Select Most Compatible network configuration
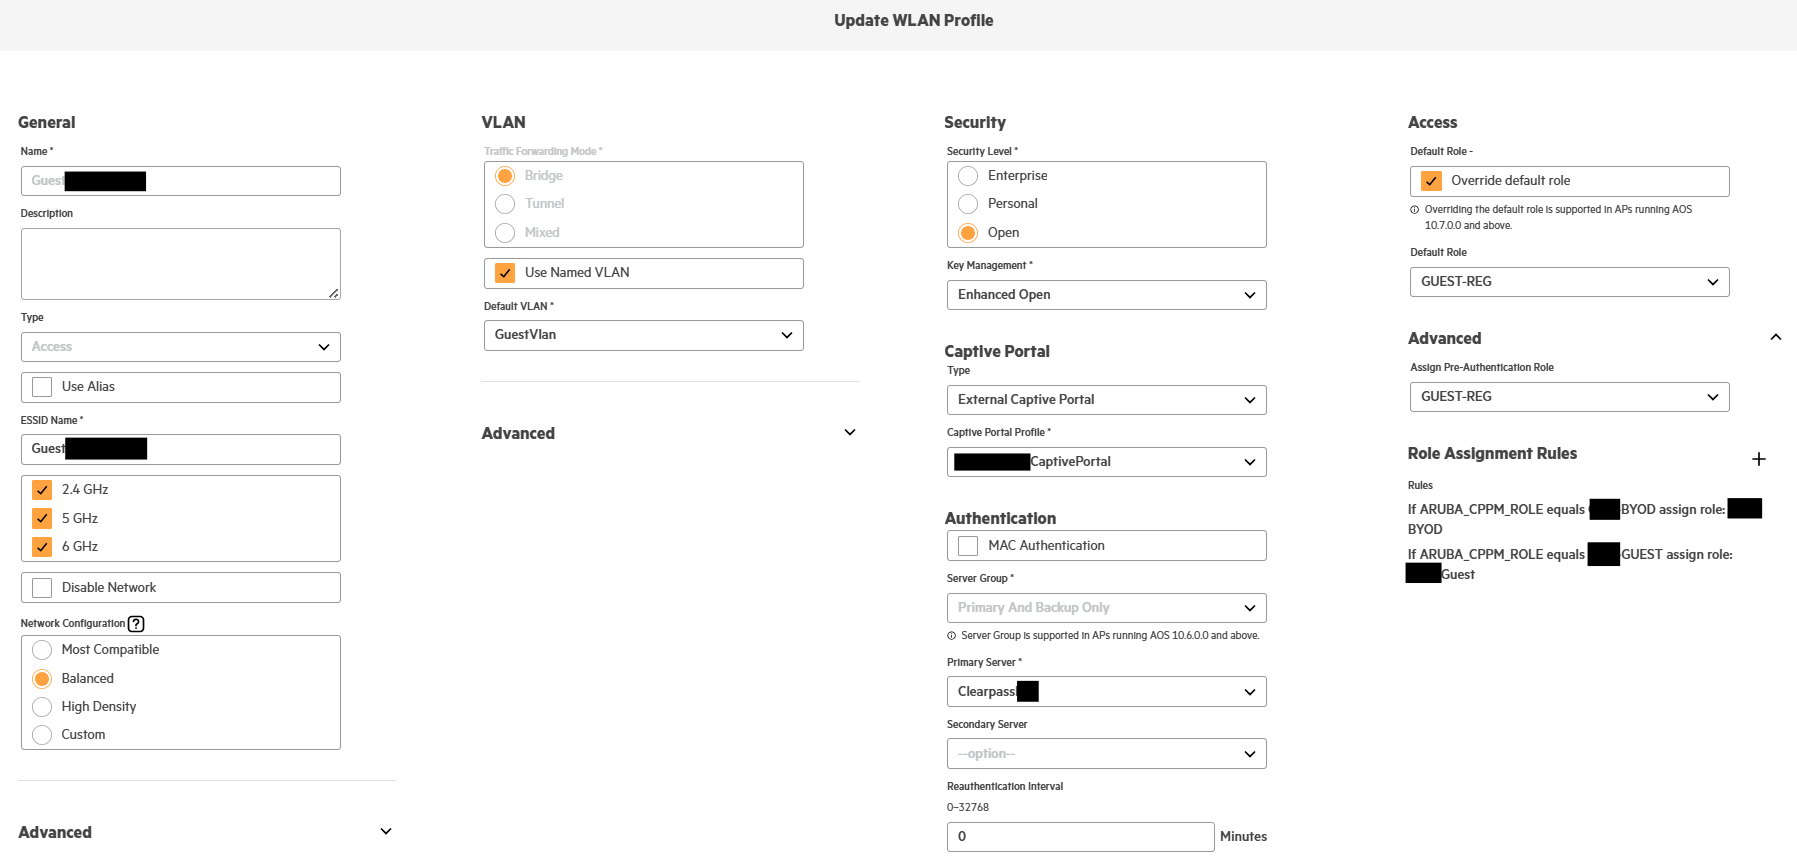 coord(42,650)
